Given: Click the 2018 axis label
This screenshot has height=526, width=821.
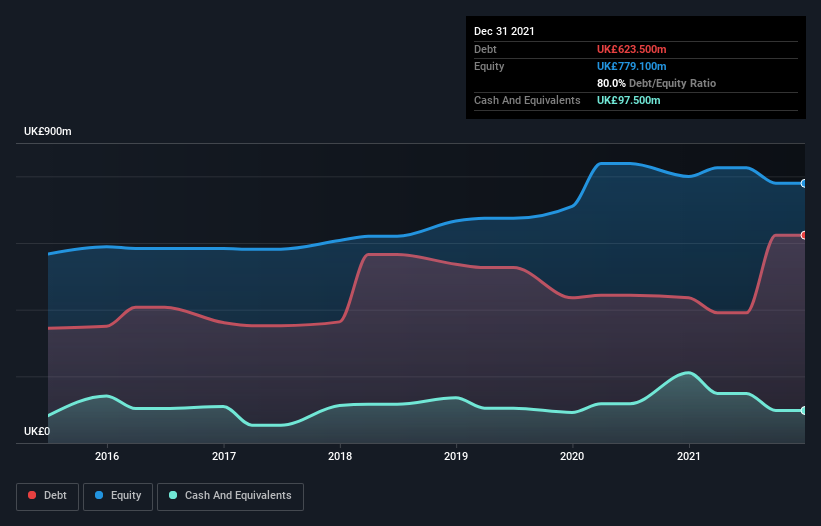Looking at the screenshot, I should 340,456.
